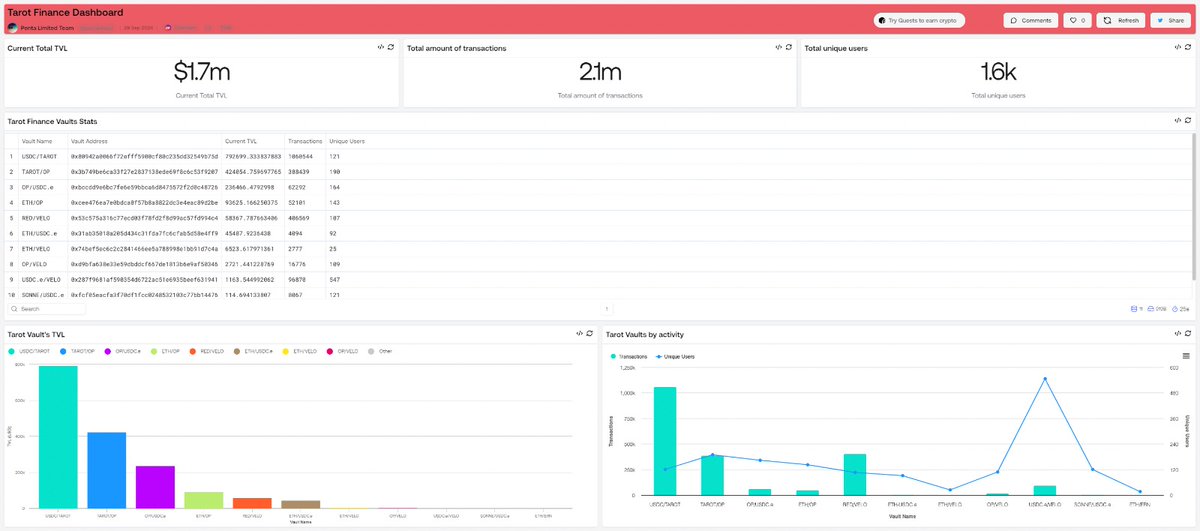Refresh the Tarot Finance Vaults Stats table
The height and width of the screenshot is (531, 1200).
pyautogui.click(x=1186, y=120)
